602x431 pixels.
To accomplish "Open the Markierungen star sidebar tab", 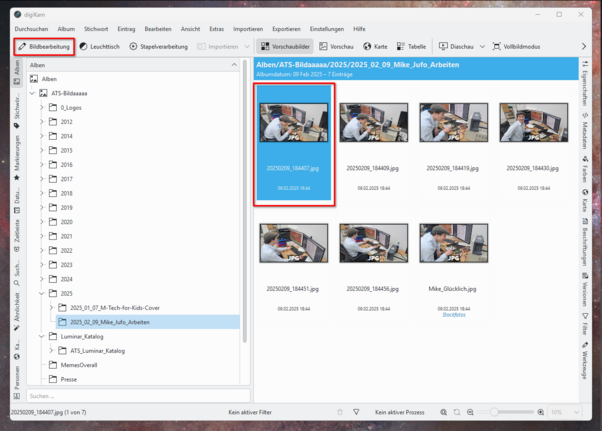I will 17,158.
